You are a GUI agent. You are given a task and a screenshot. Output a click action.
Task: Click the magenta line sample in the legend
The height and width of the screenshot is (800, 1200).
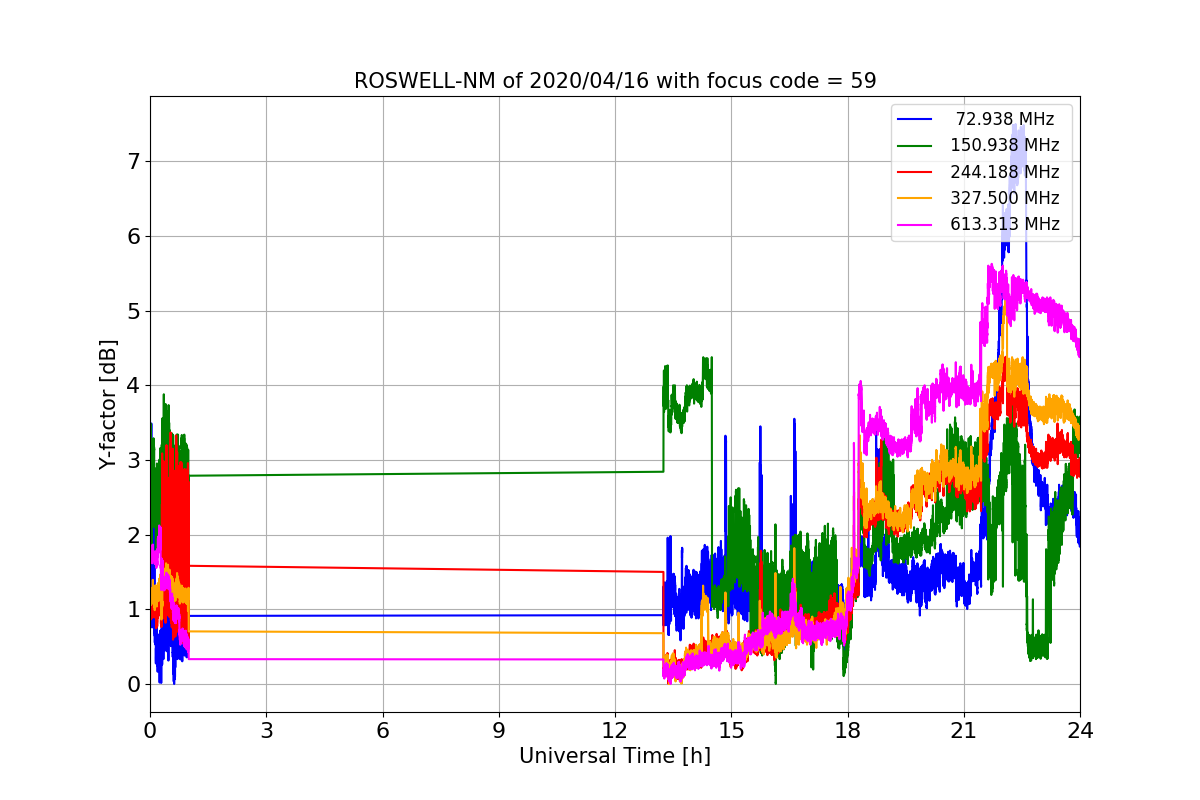pyautogui.click(x=915, y=225)
